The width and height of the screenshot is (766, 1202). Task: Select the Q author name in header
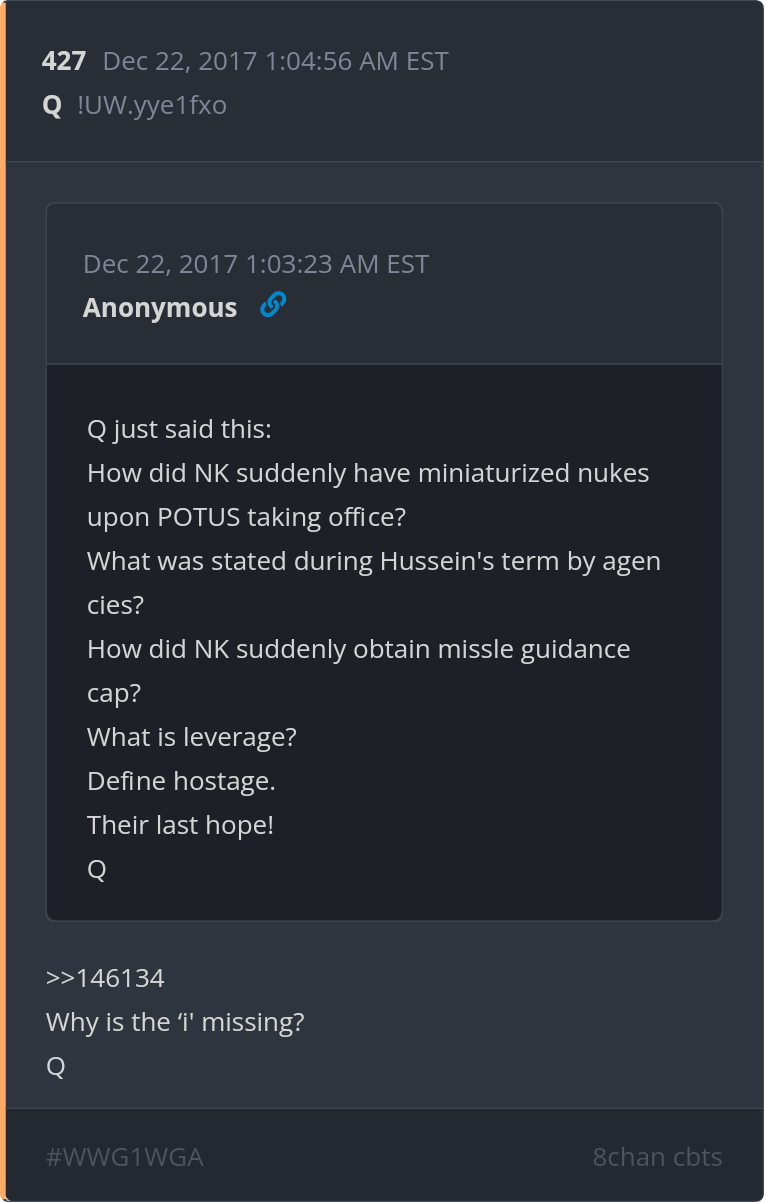pos(52,105)
